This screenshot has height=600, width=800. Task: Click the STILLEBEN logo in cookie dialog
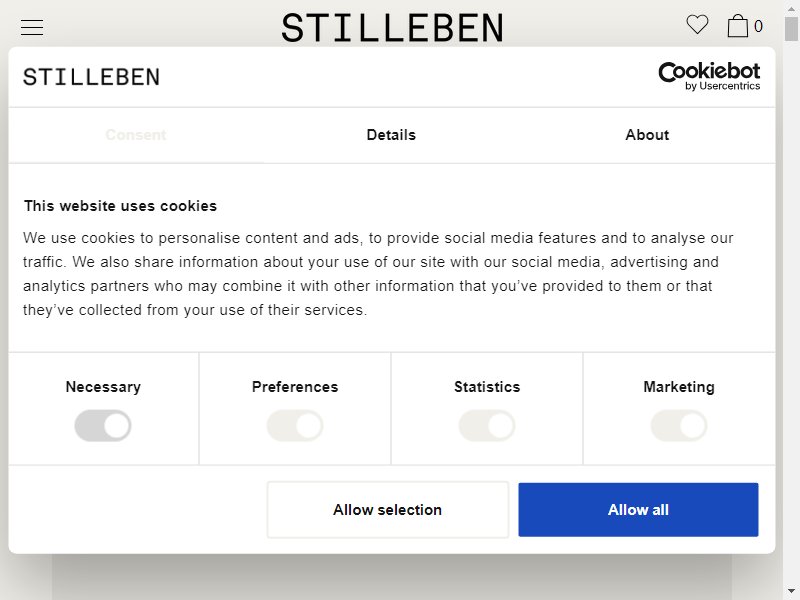(91, 77)
